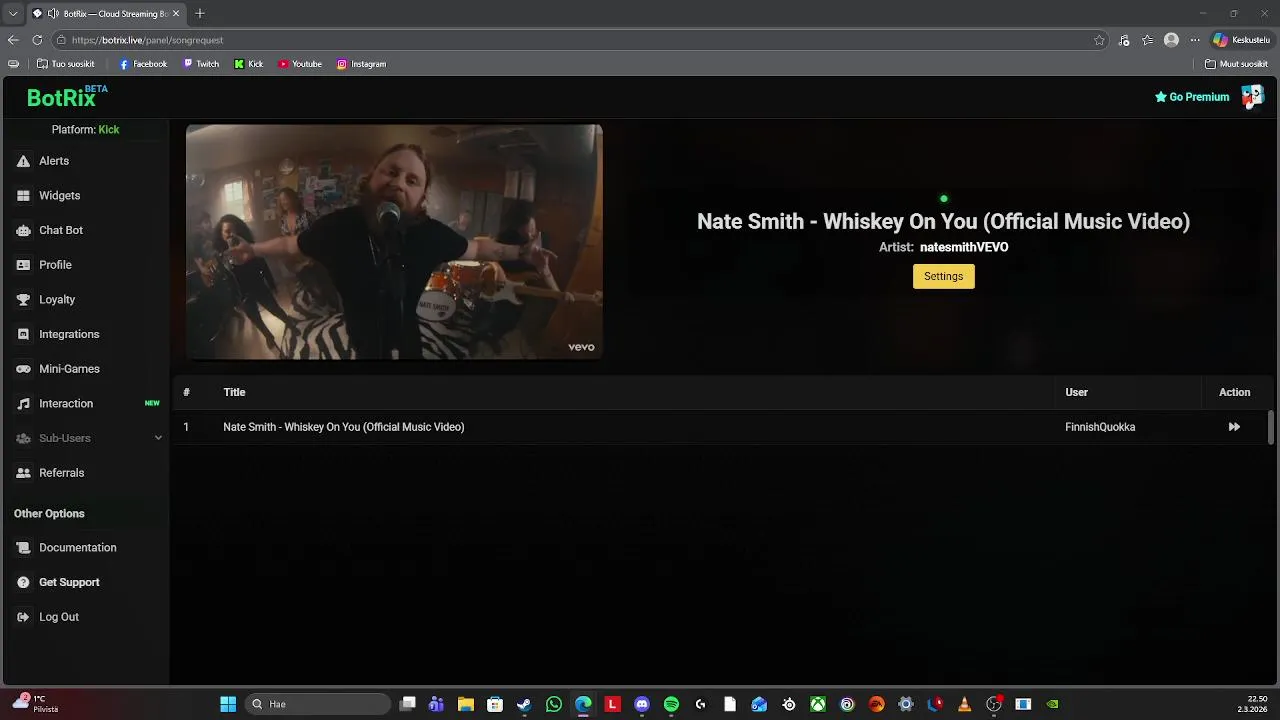Image resolution: width=1280 pixels, height=720 pixels.
Task: Open the Tuo suosikit bookmarks folder
Action: click(66, 64)
